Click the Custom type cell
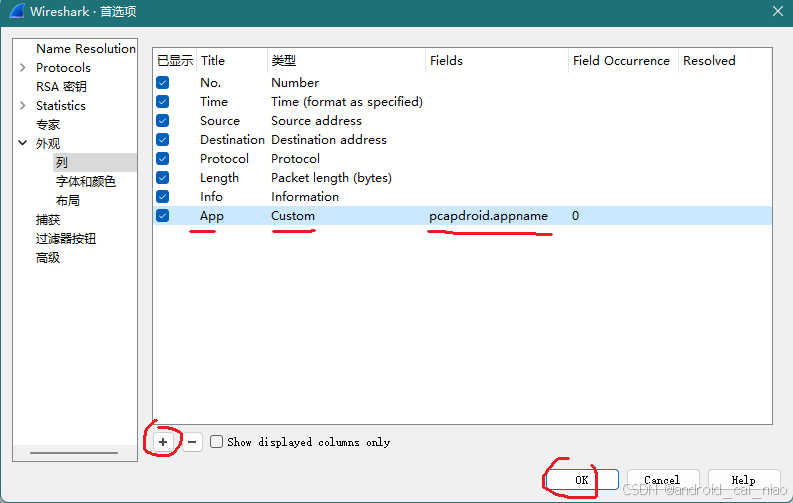Image resolution: width=793 pixels, height=503 pixels. [293, 216]
